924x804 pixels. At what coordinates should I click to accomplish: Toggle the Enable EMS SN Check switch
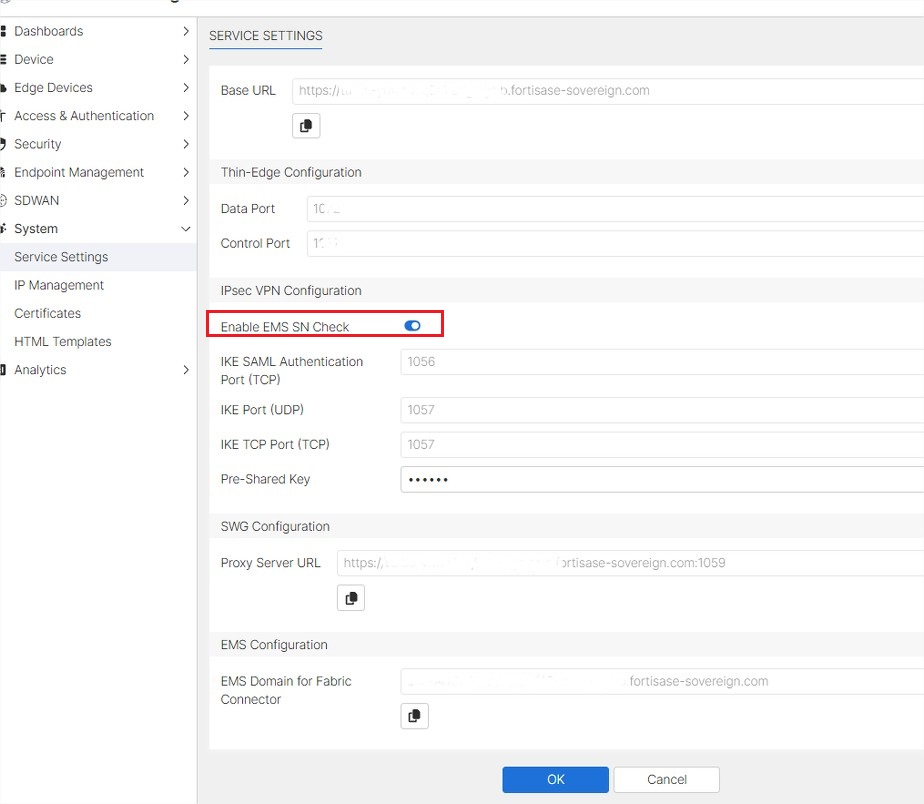[x=412, y=326]
